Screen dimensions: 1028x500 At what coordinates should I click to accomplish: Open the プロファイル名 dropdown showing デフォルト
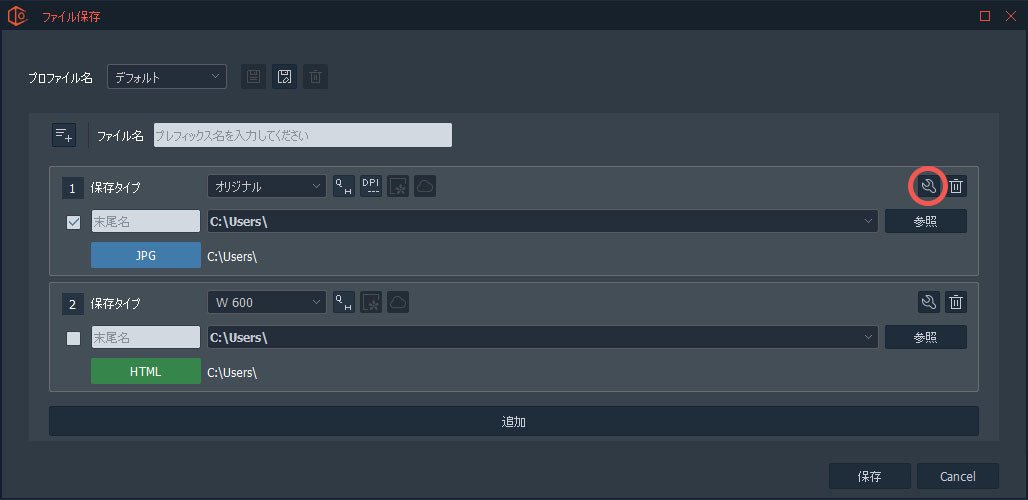(x=167, y=77)
